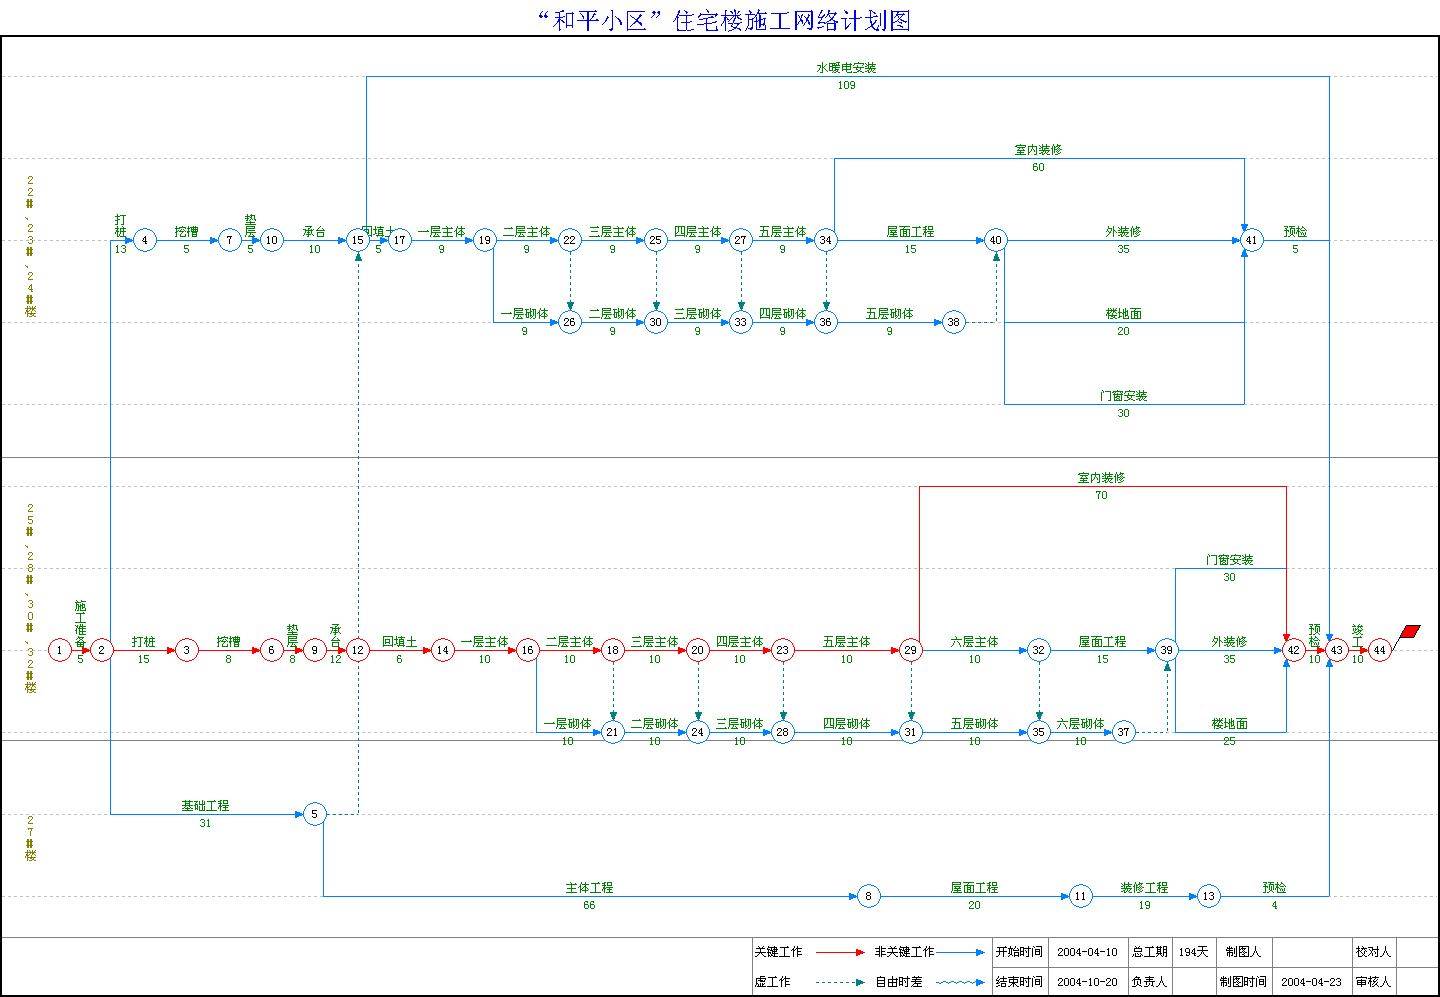The image size is (1440, 997).
Task: Select node 5 ending 基础工程
Action: 314,814
